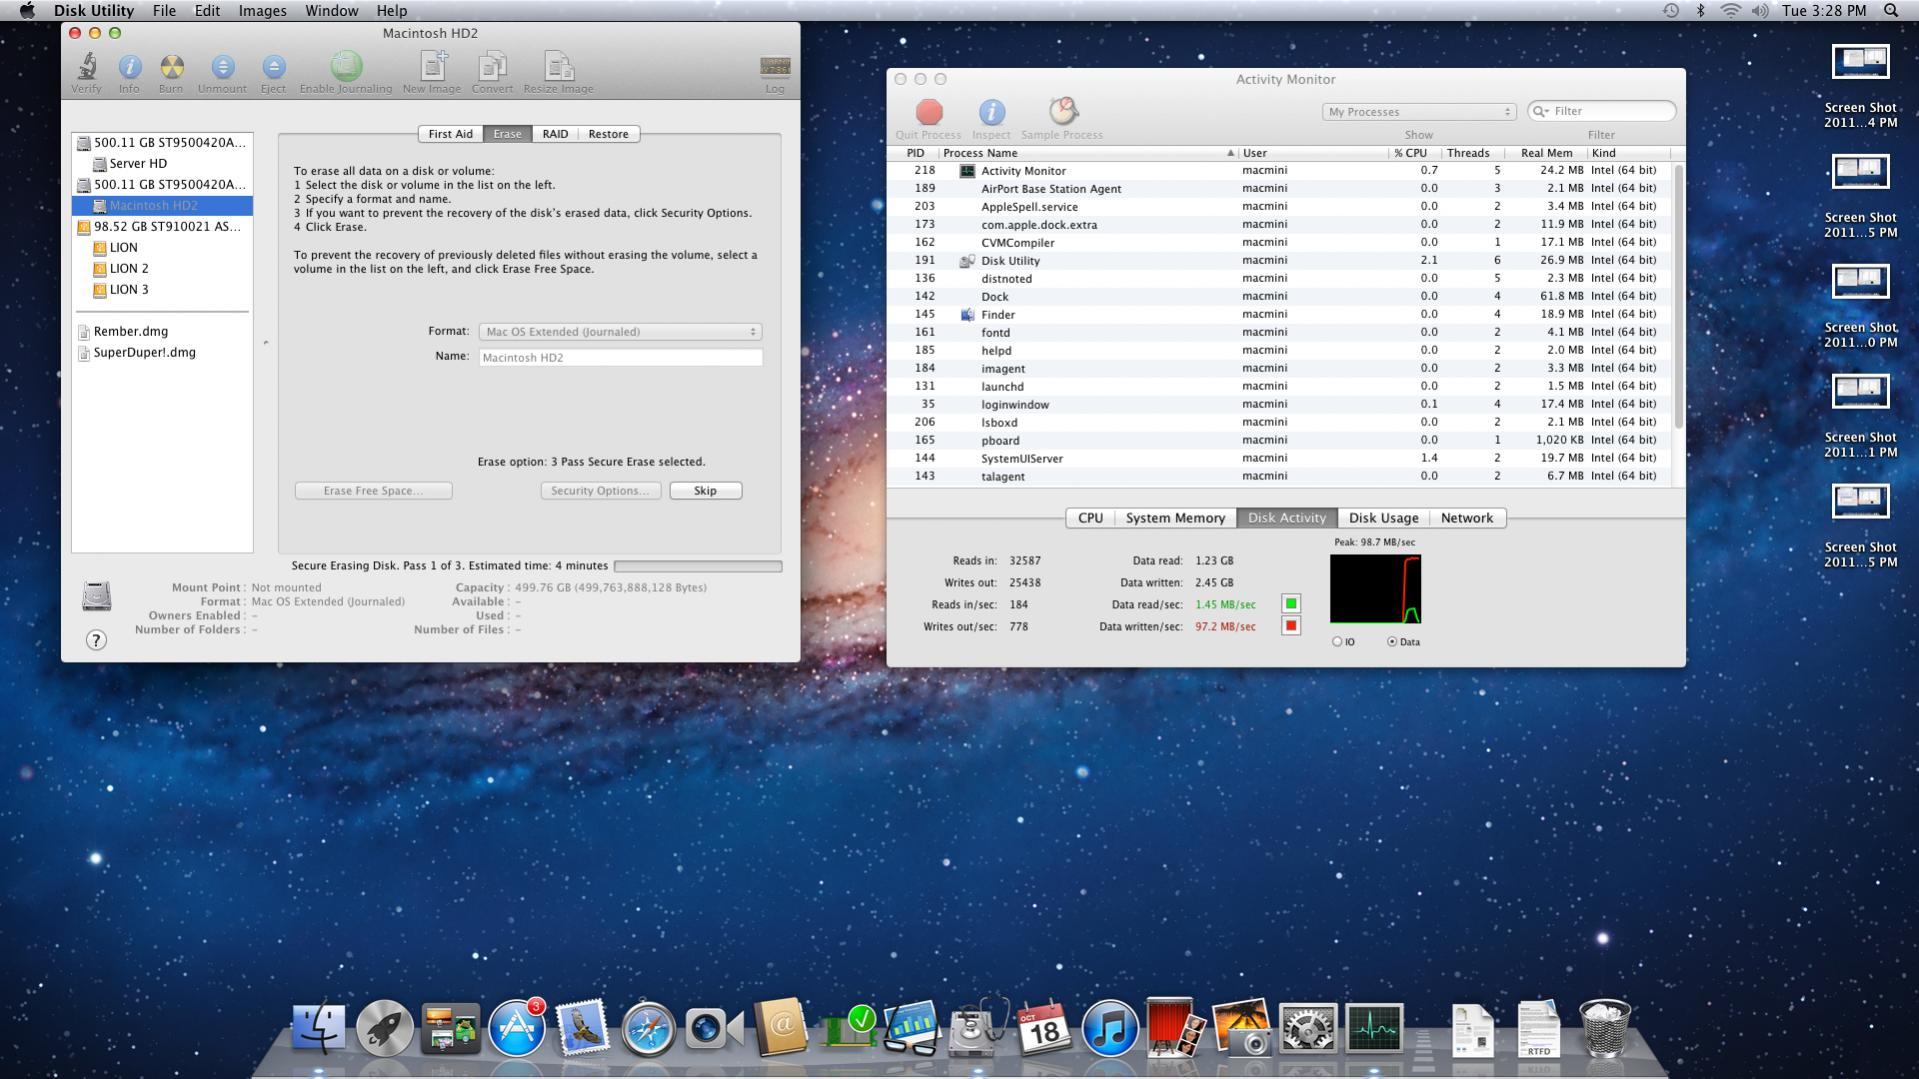The image size is (1919, 1079).
Task: Click the Sample Process icon
Action: [1062, 112]
